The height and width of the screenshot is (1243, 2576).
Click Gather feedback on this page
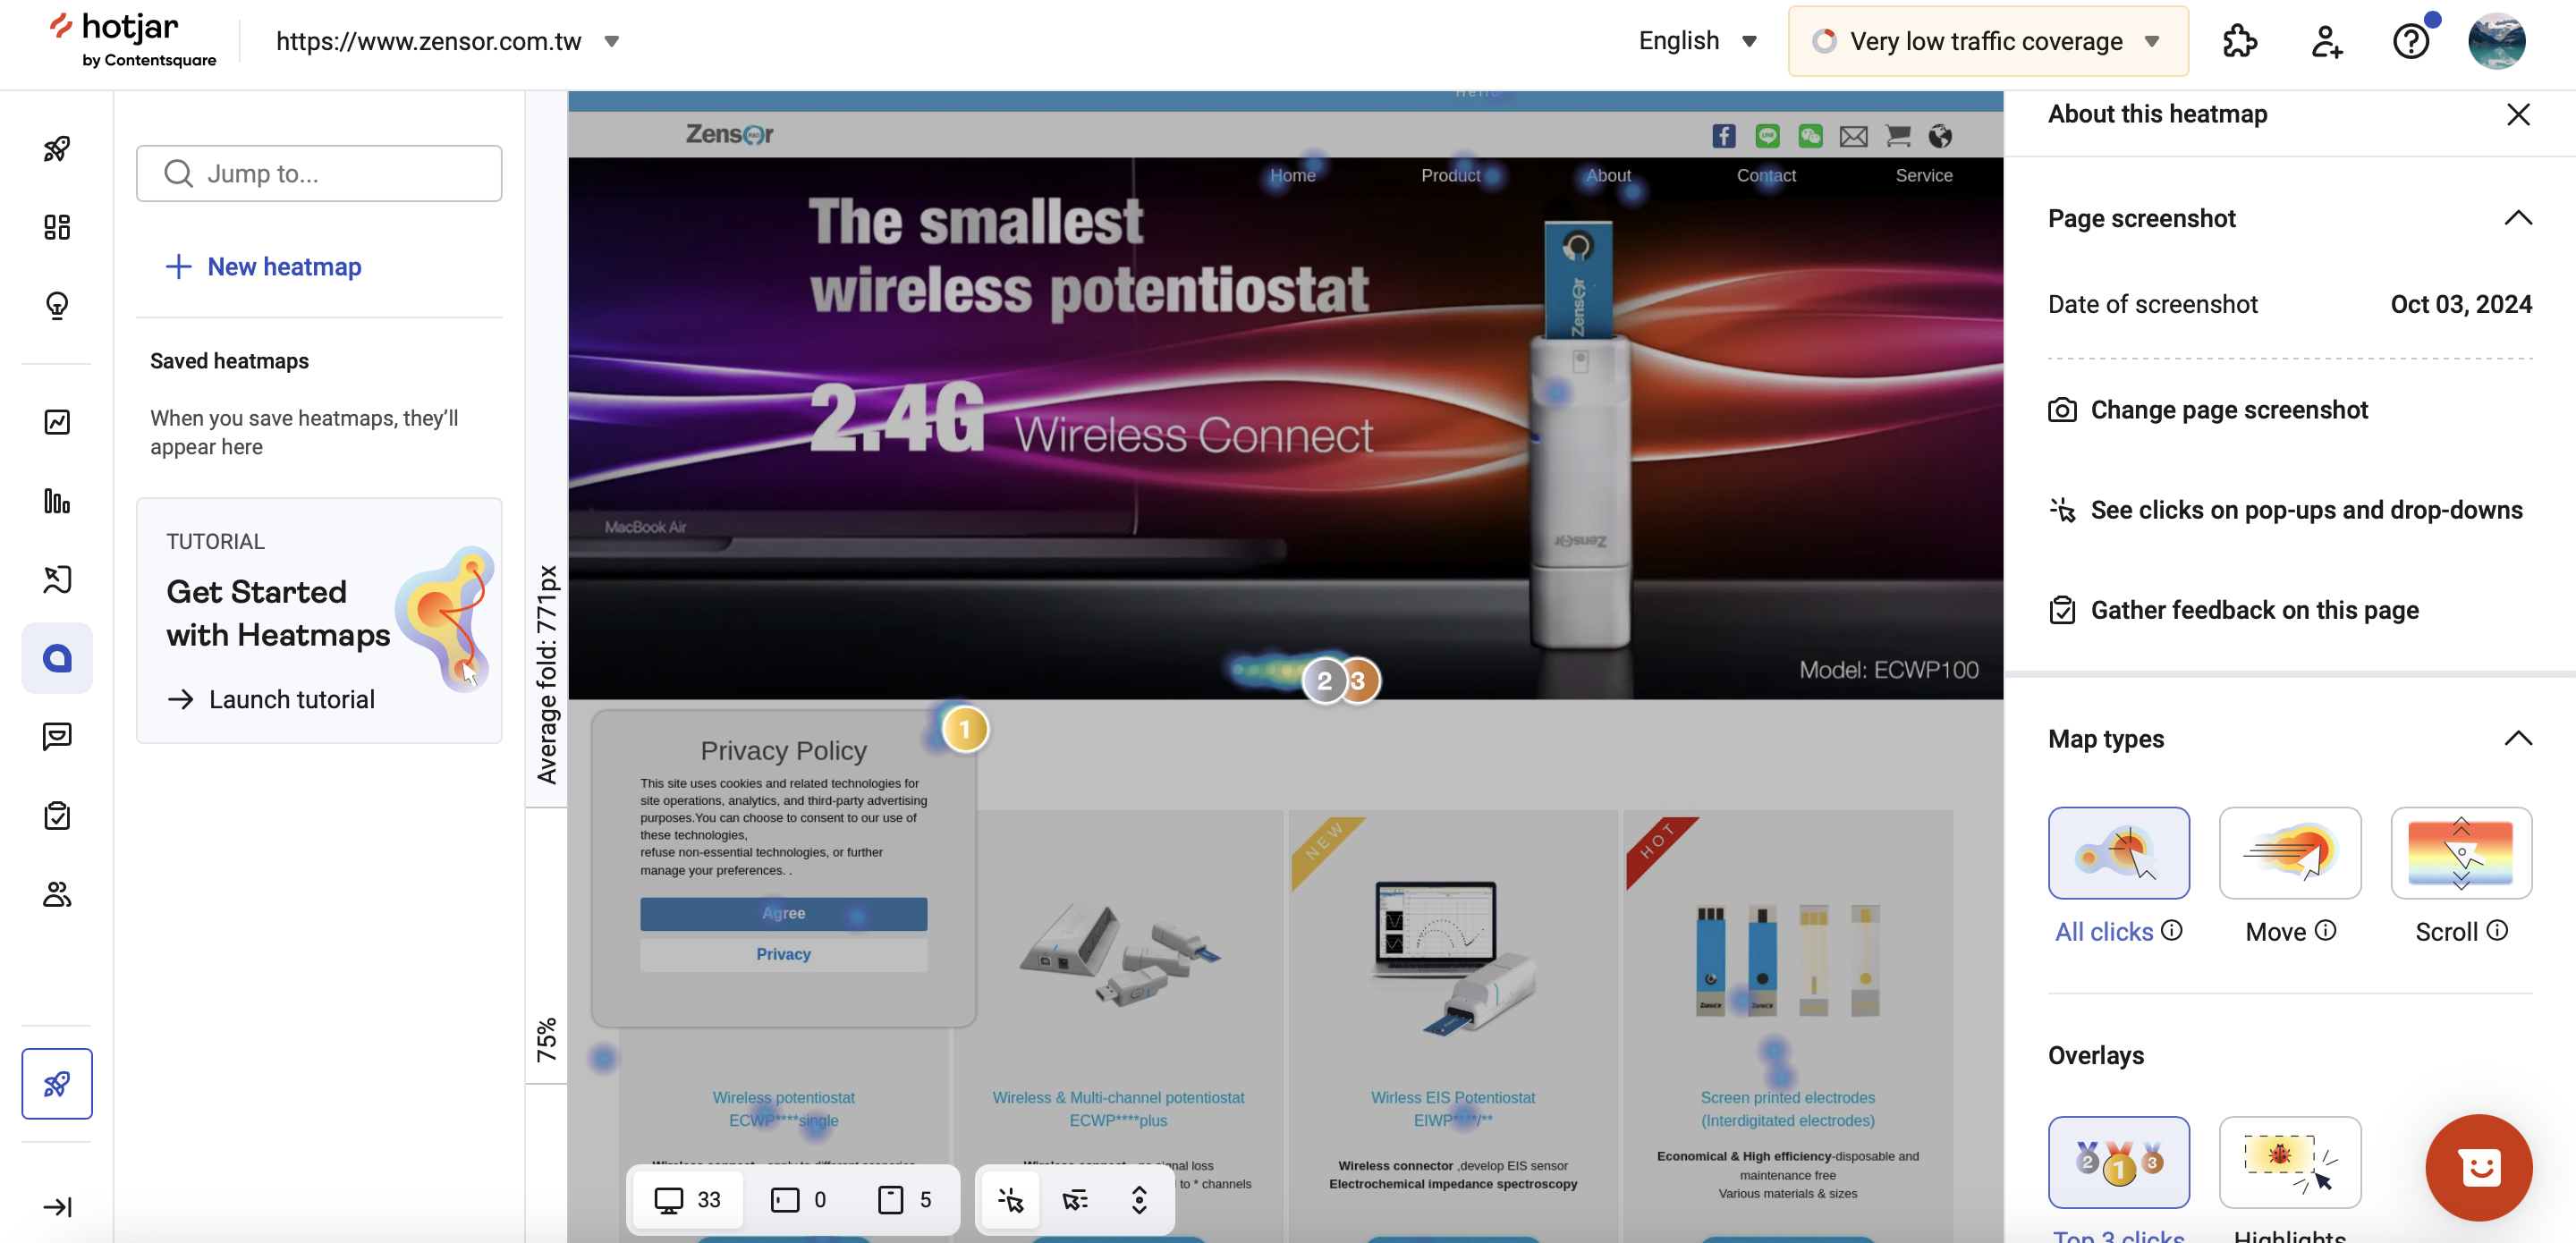[x=2233, y=610]
